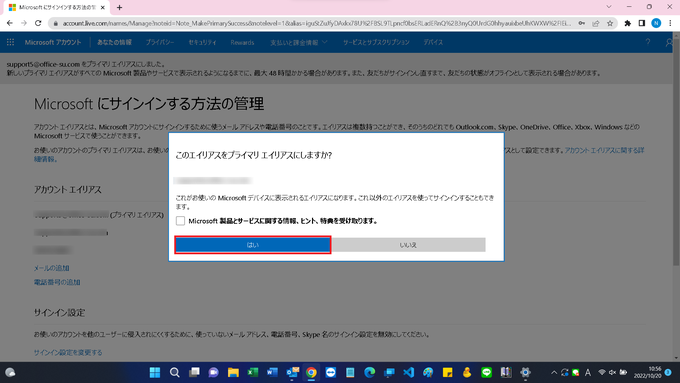Open the あなたの情報 tab

pyautogui.click(x=114, y=42)
